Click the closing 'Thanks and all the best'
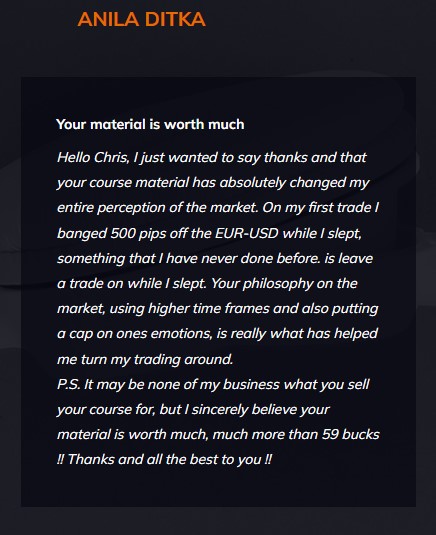The height and width of the screenshot is (535, 436). [143, 460]
